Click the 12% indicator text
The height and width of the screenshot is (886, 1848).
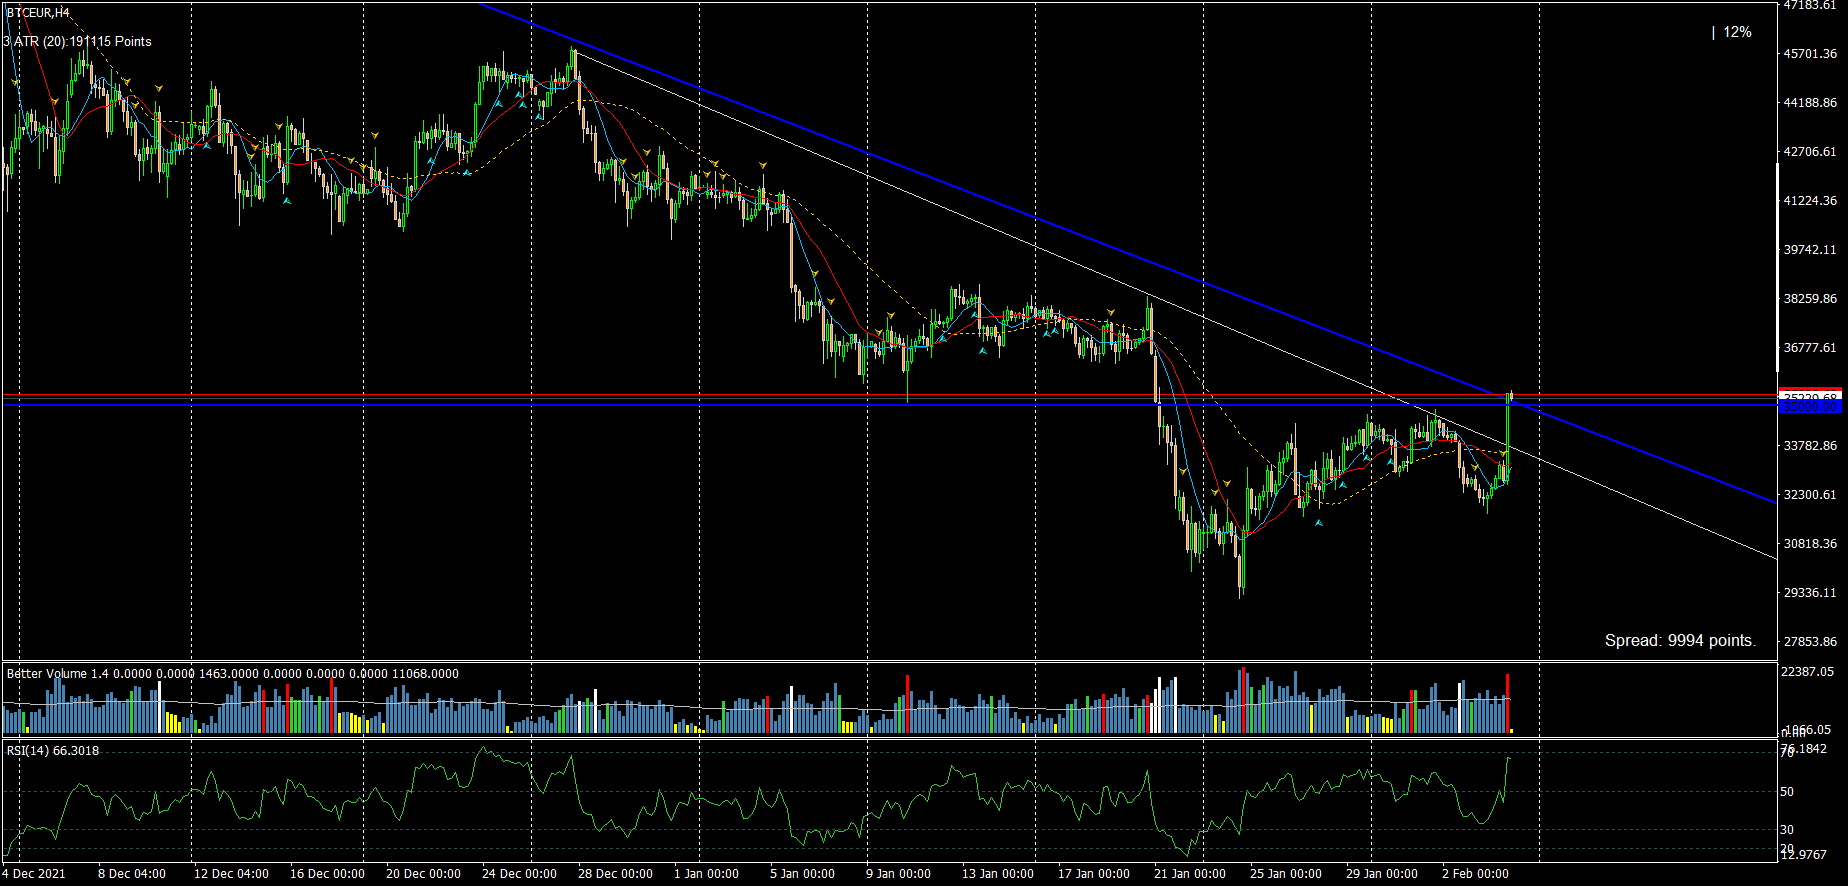tap(1737, 32)
